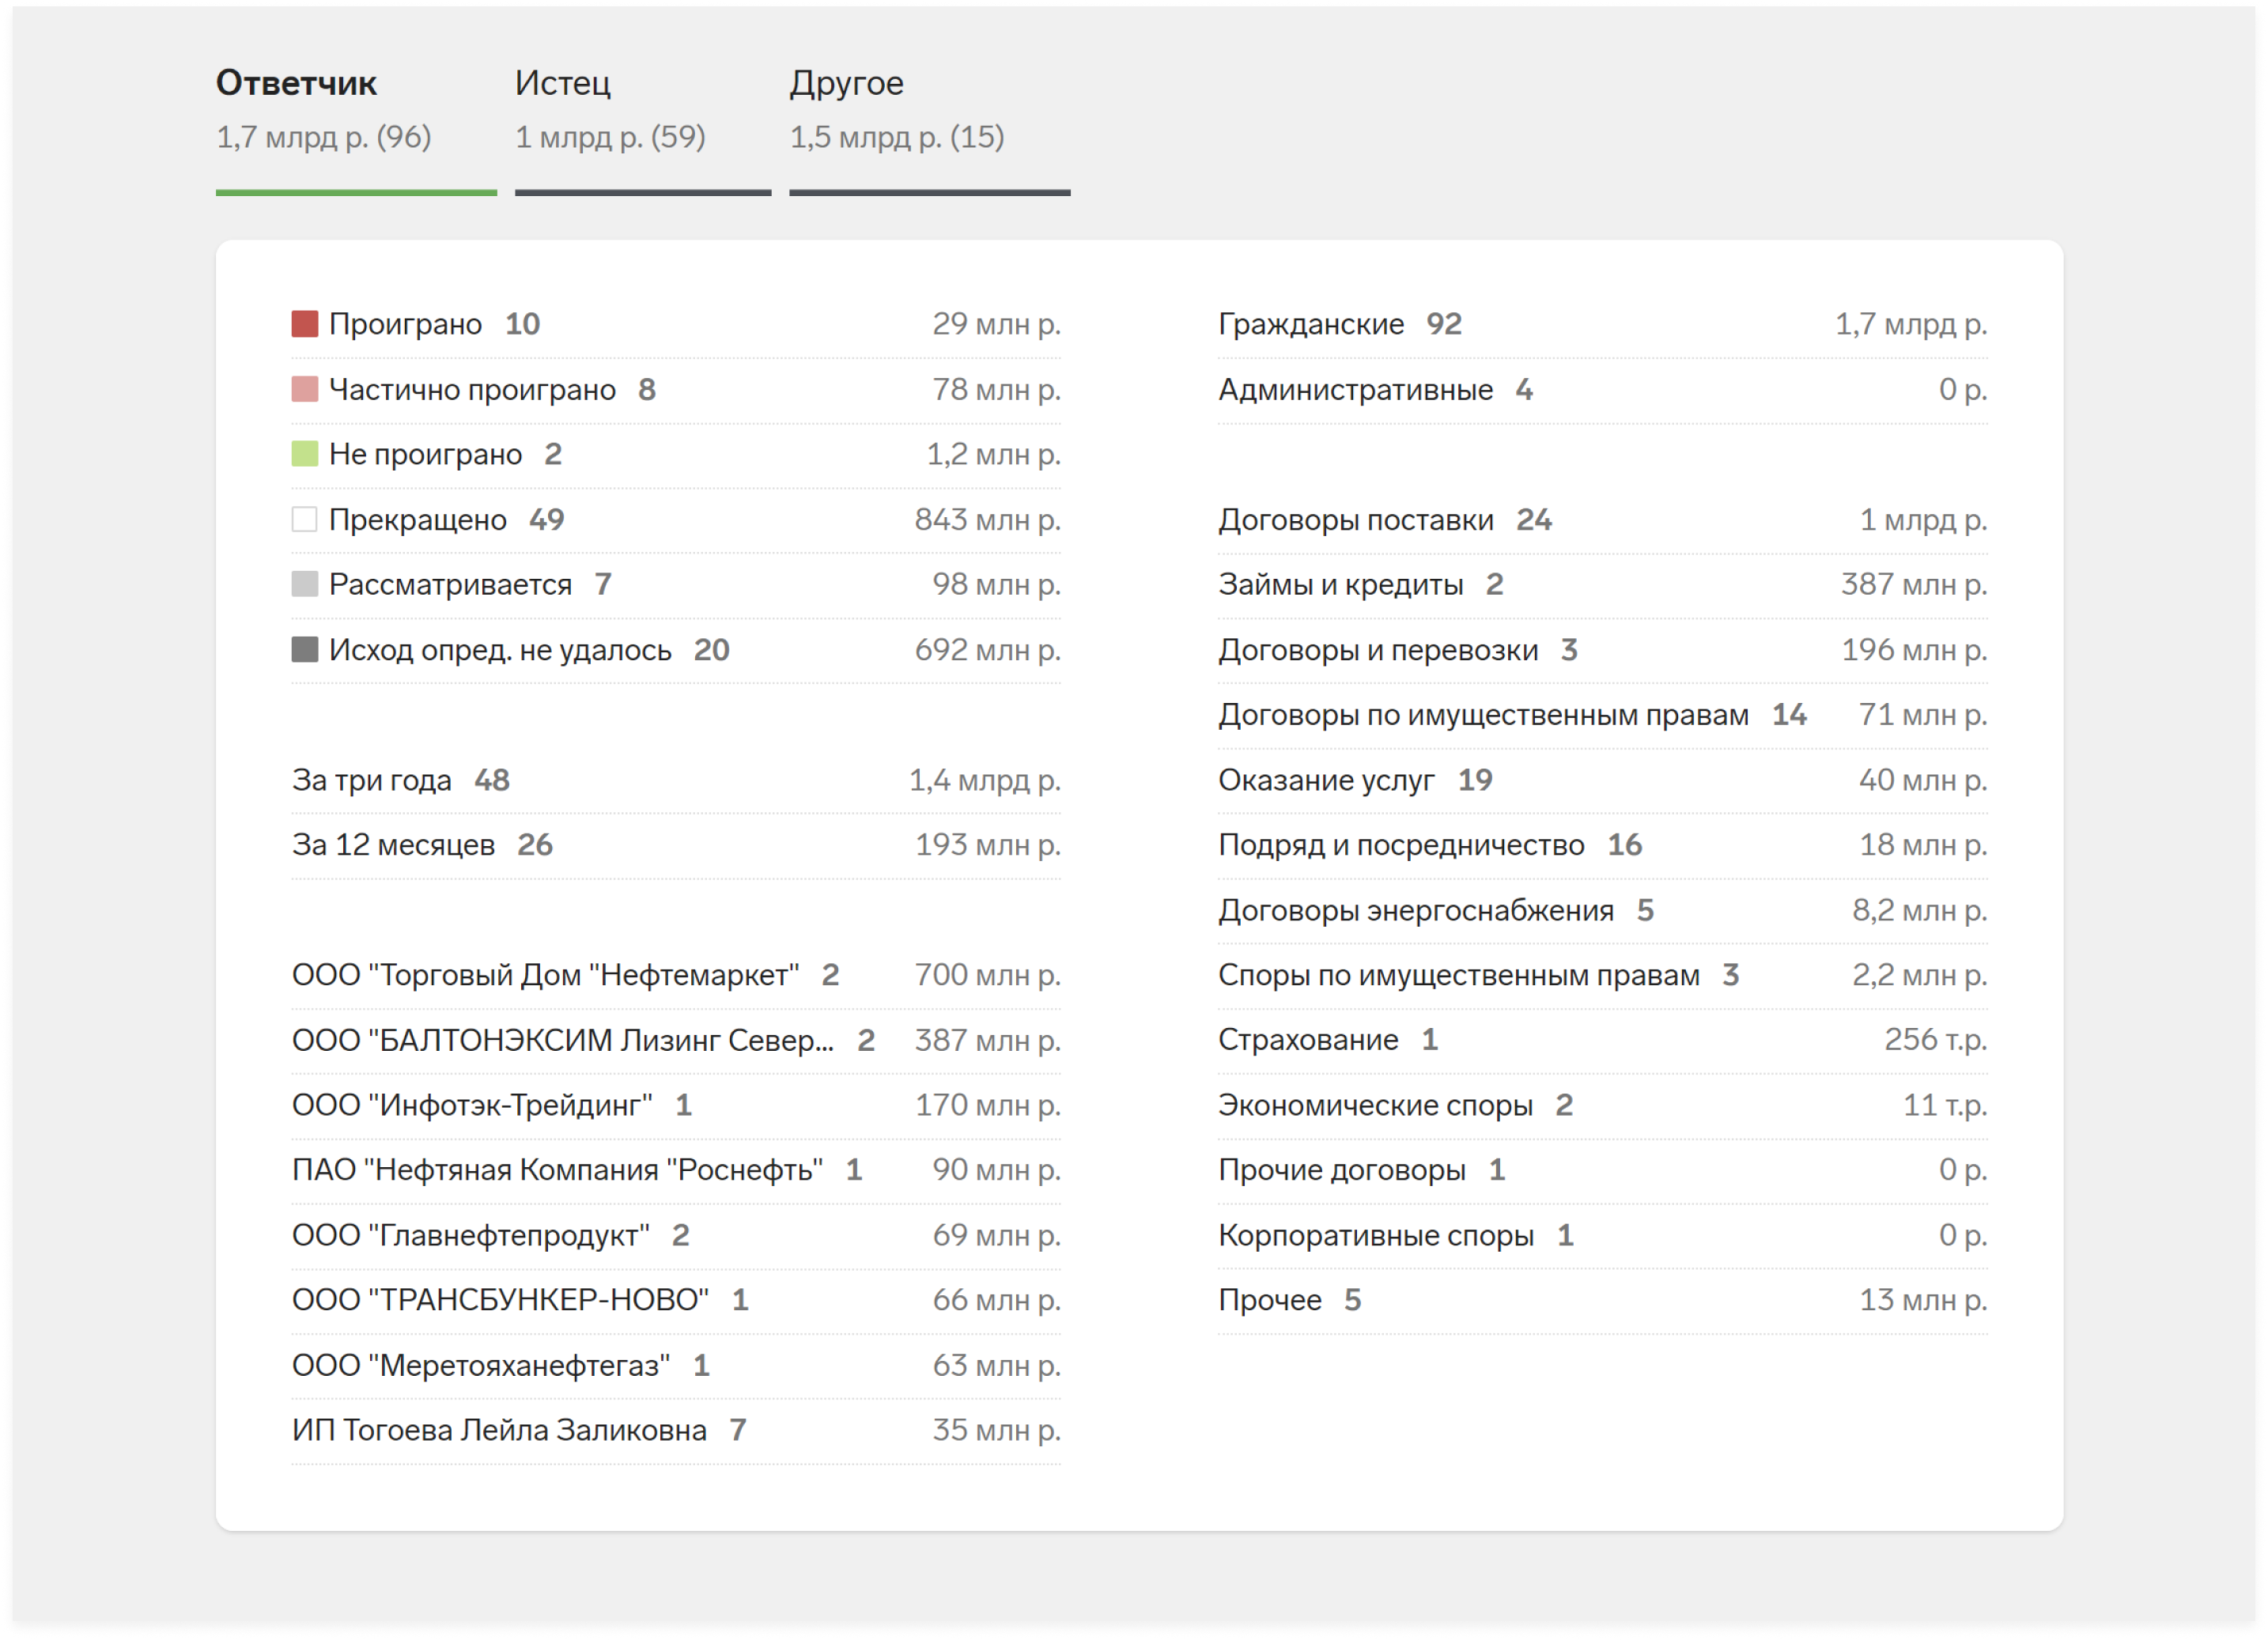Click the white Прекращено swatch

[304, 519]
